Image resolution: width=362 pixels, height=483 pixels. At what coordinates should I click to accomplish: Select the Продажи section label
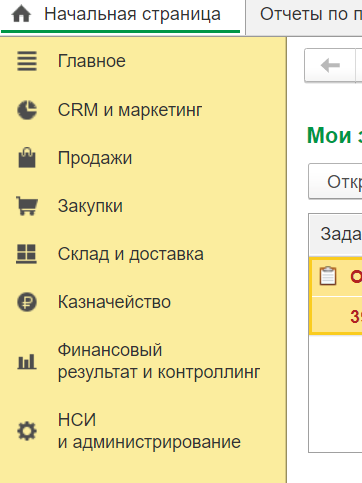coord(95,158)
